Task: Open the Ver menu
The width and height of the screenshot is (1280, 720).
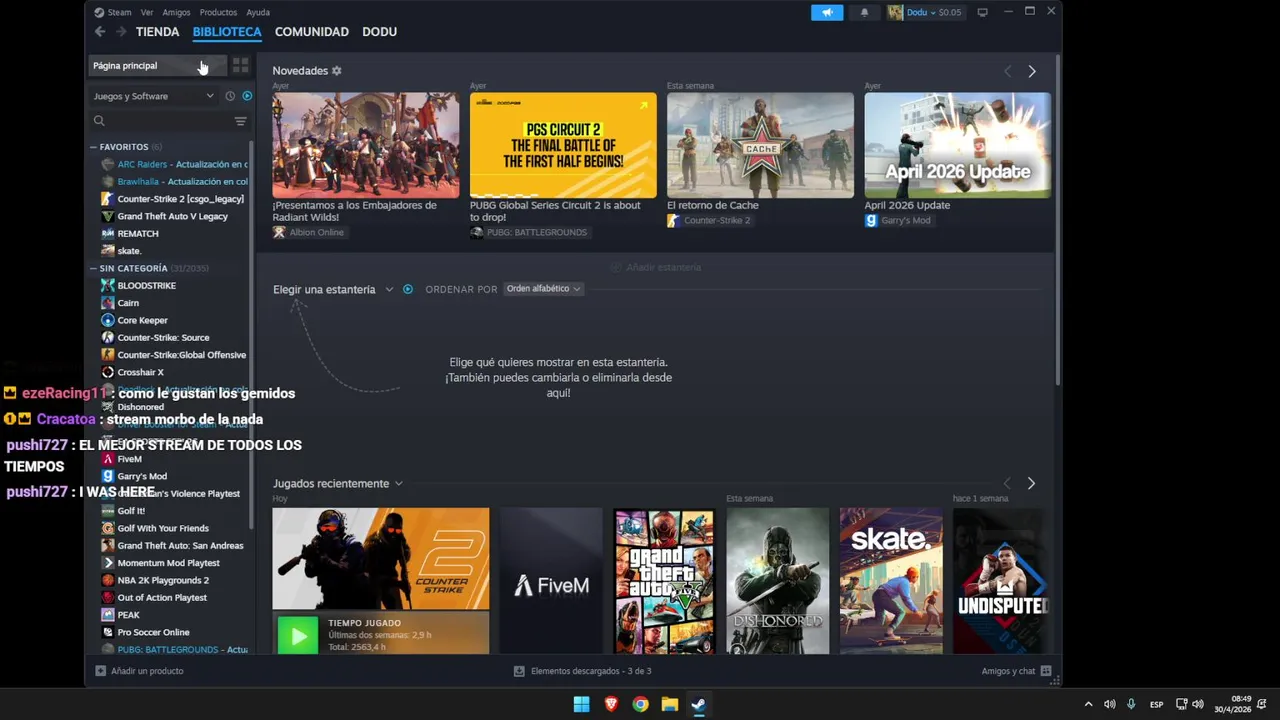Action: pyautogui.click(x=147, y=12)
